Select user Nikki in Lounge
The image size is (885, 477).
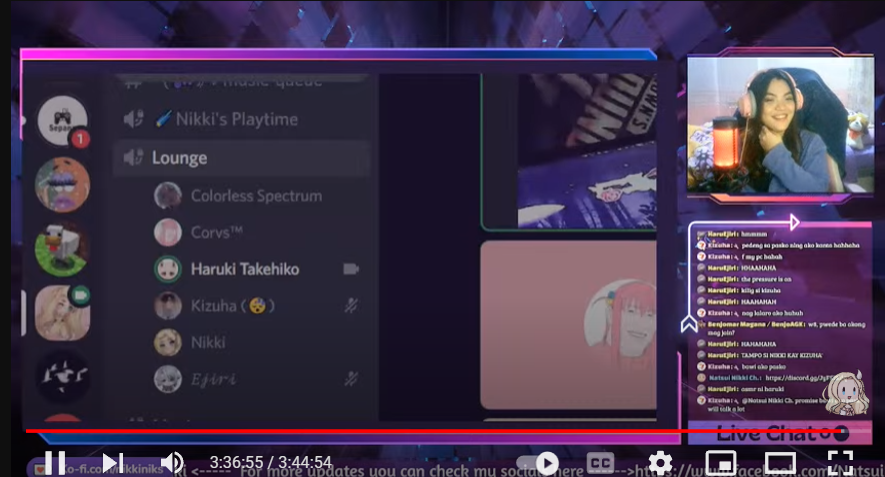256,343
